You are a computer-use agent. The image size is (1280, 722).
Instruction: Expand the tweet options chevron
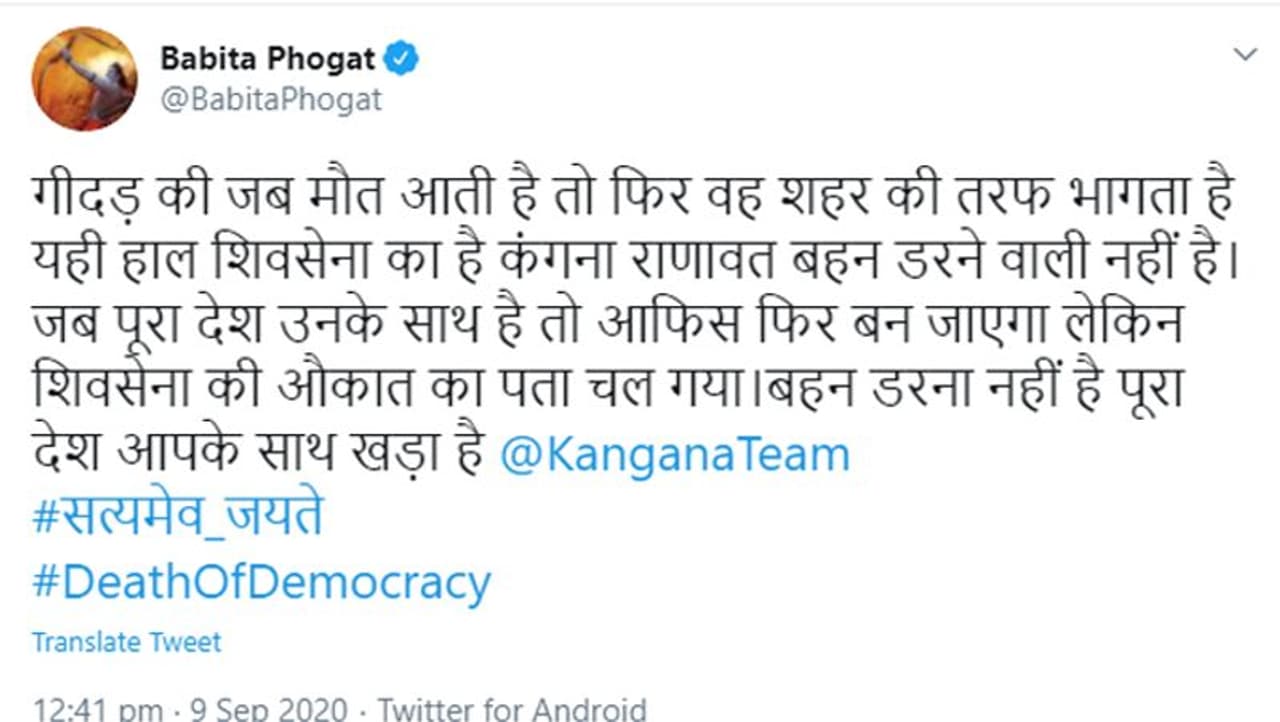pos(1245,54)
